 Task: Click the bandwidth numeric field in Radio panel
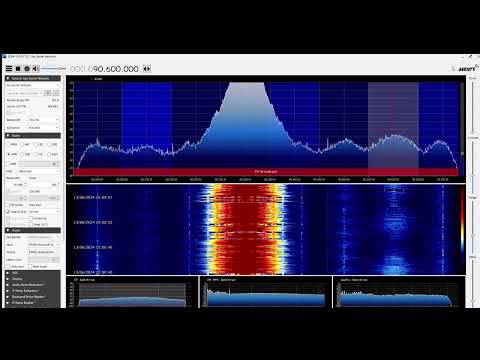click(x=17, y=184)
